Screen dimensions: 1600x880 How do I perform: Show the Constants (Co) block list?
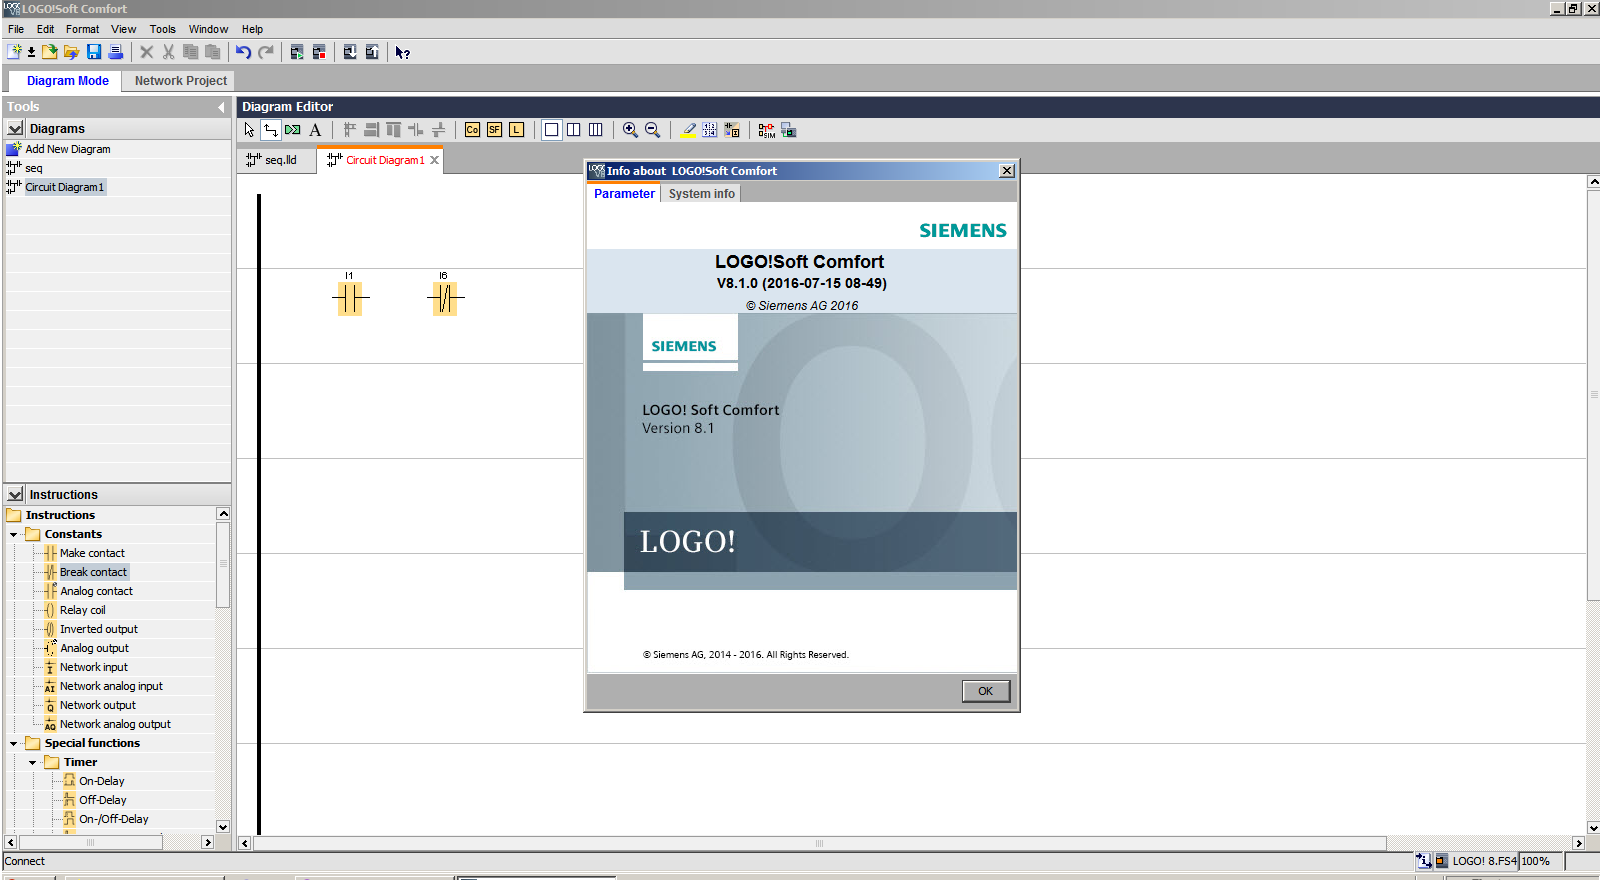pyautogui.click(x=472, y=130)
